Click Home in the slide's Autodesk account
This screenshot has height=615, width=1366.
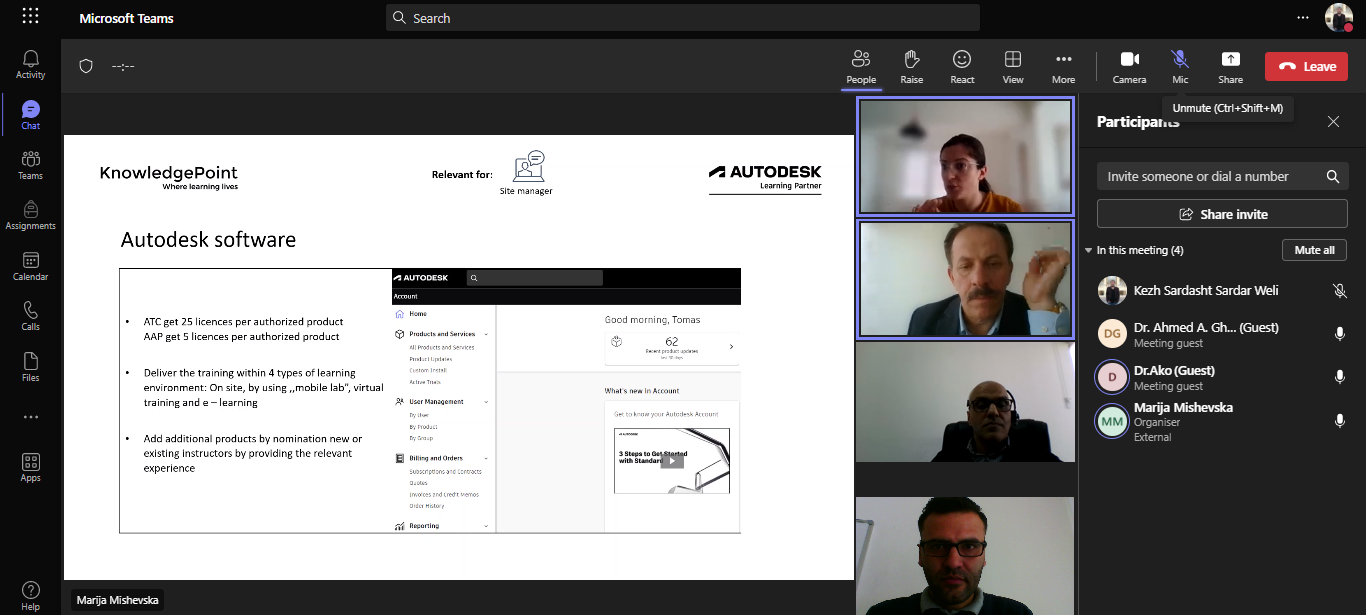coord(417,314)
